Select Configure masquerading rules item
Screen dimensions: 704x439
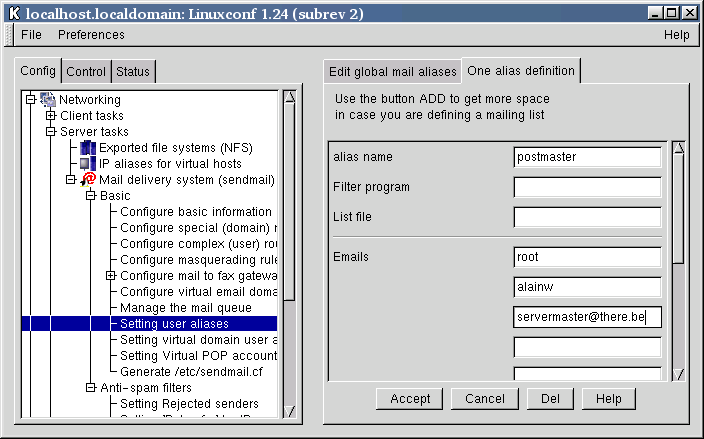point(198,259)
